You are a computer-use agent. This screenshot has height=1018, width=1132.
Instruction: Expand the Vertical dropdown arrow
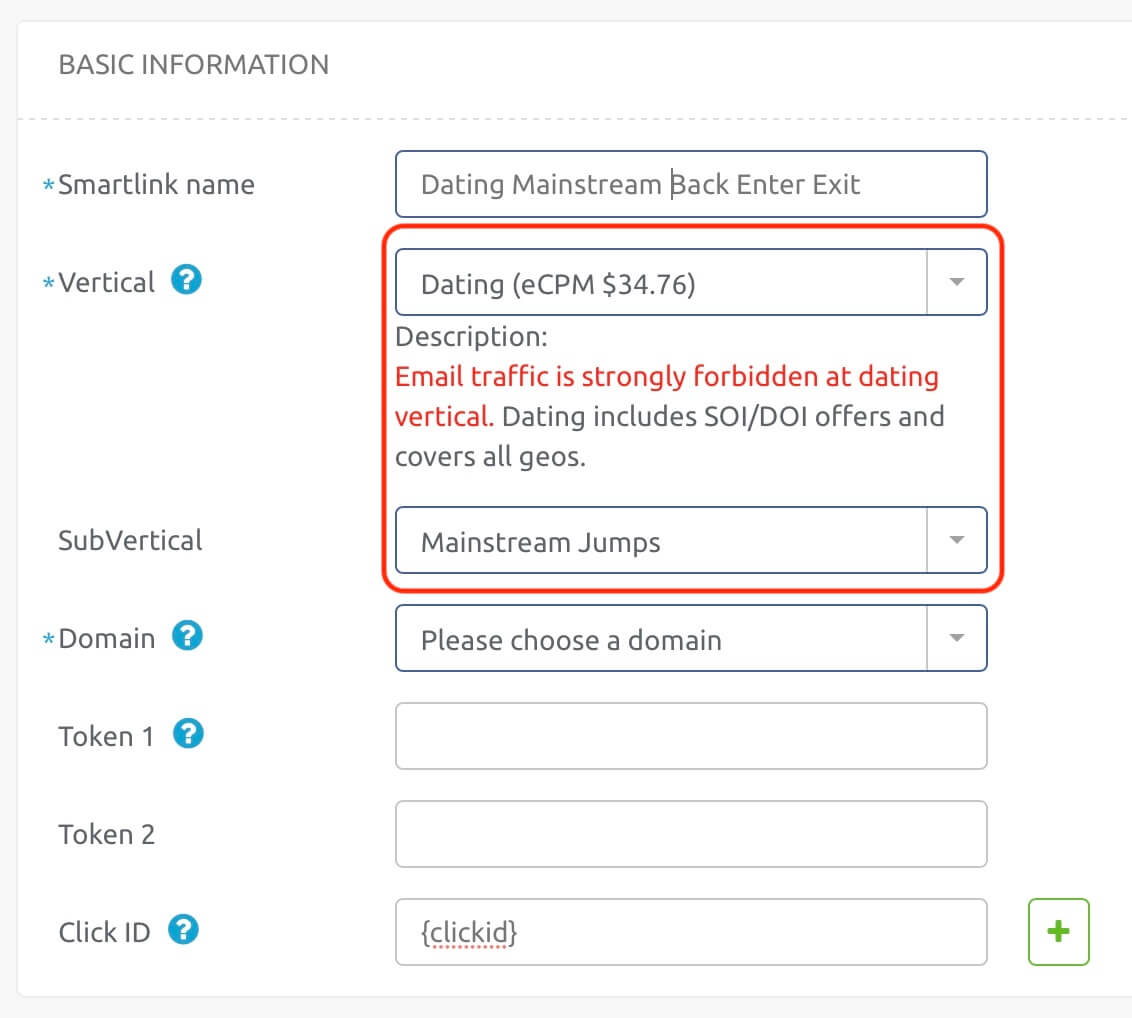point(957,282)
